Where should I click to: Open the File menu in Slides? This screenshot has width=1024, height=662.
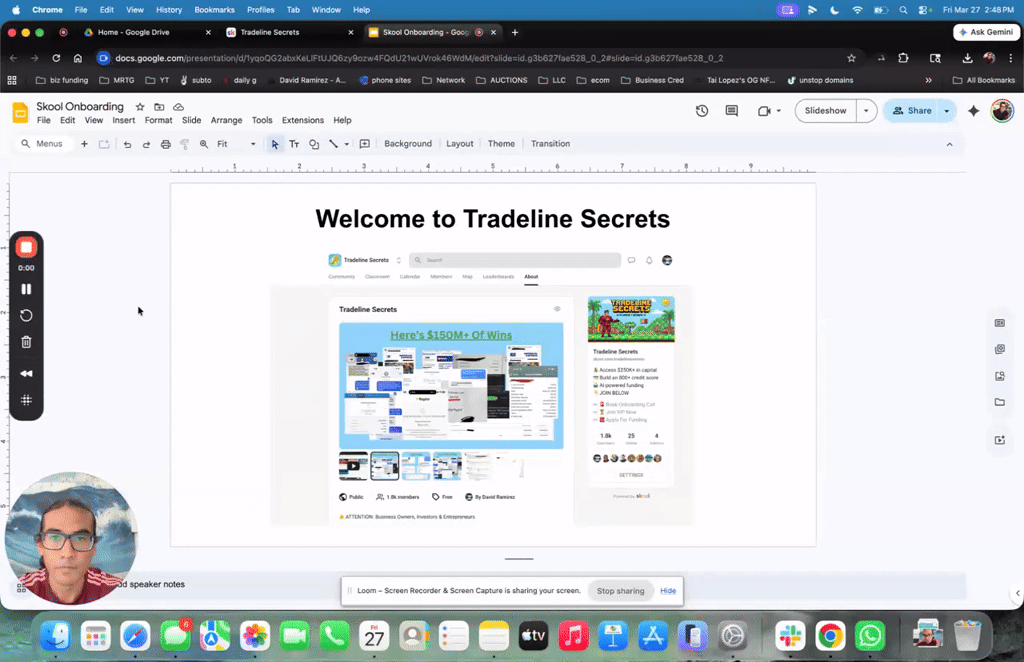tap(44, 120)
